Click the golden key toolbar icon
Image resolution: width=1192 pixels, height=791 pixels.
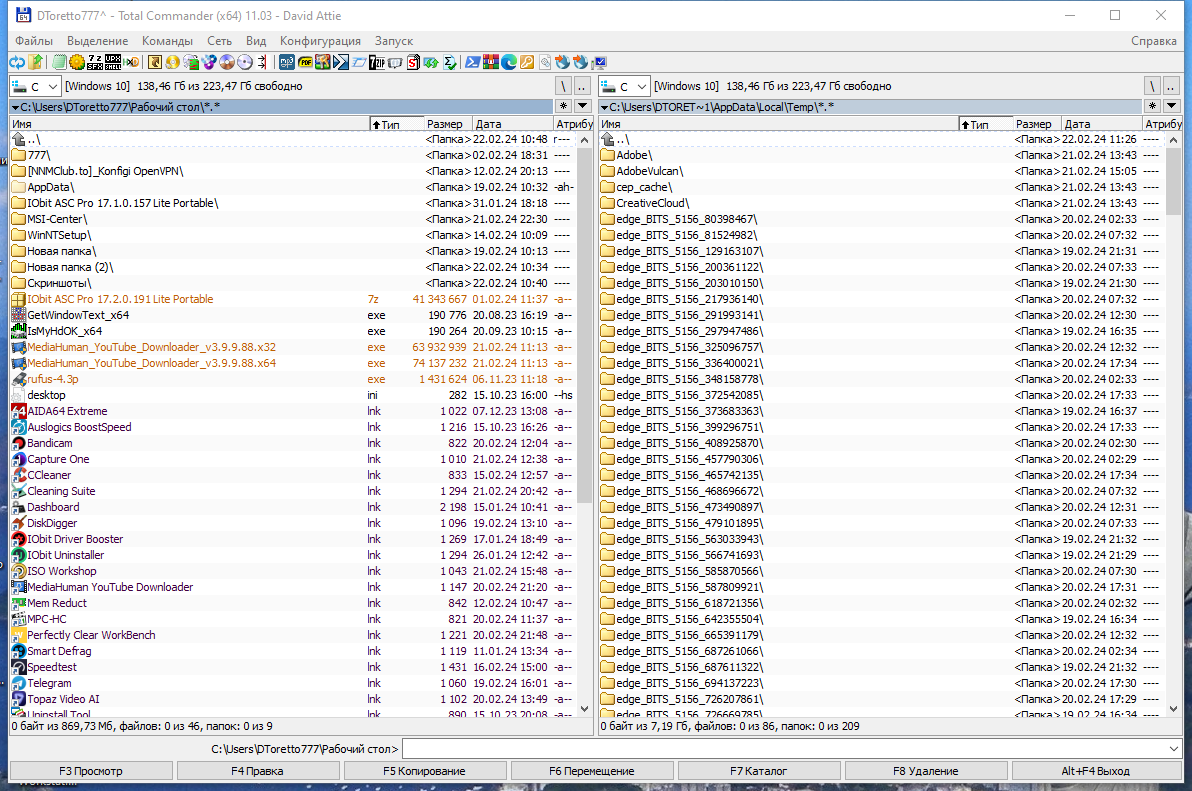coord(527,62)
